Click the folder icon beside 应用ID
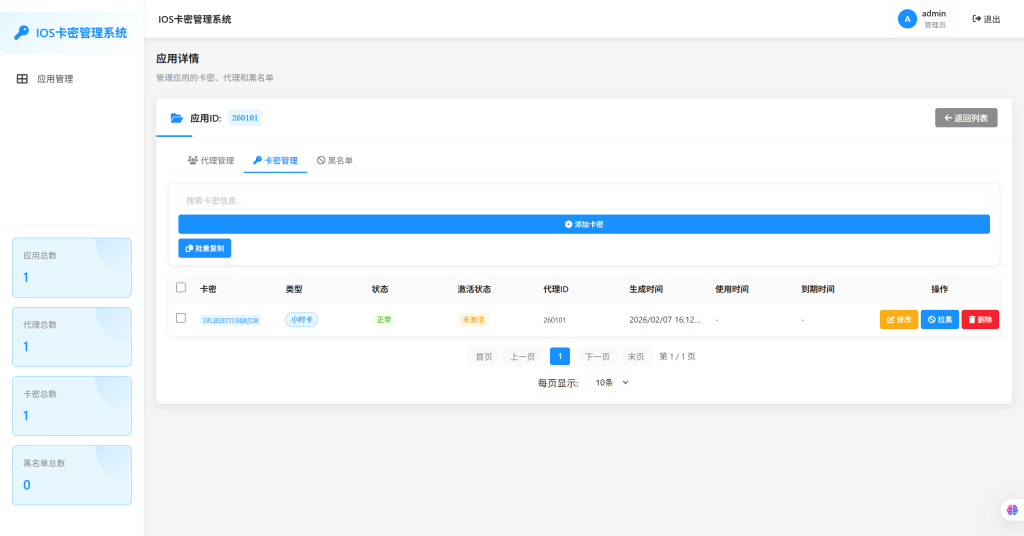The width and height of the screenshot is (1024, 536). pyautogui.click(x=177, y=118)
